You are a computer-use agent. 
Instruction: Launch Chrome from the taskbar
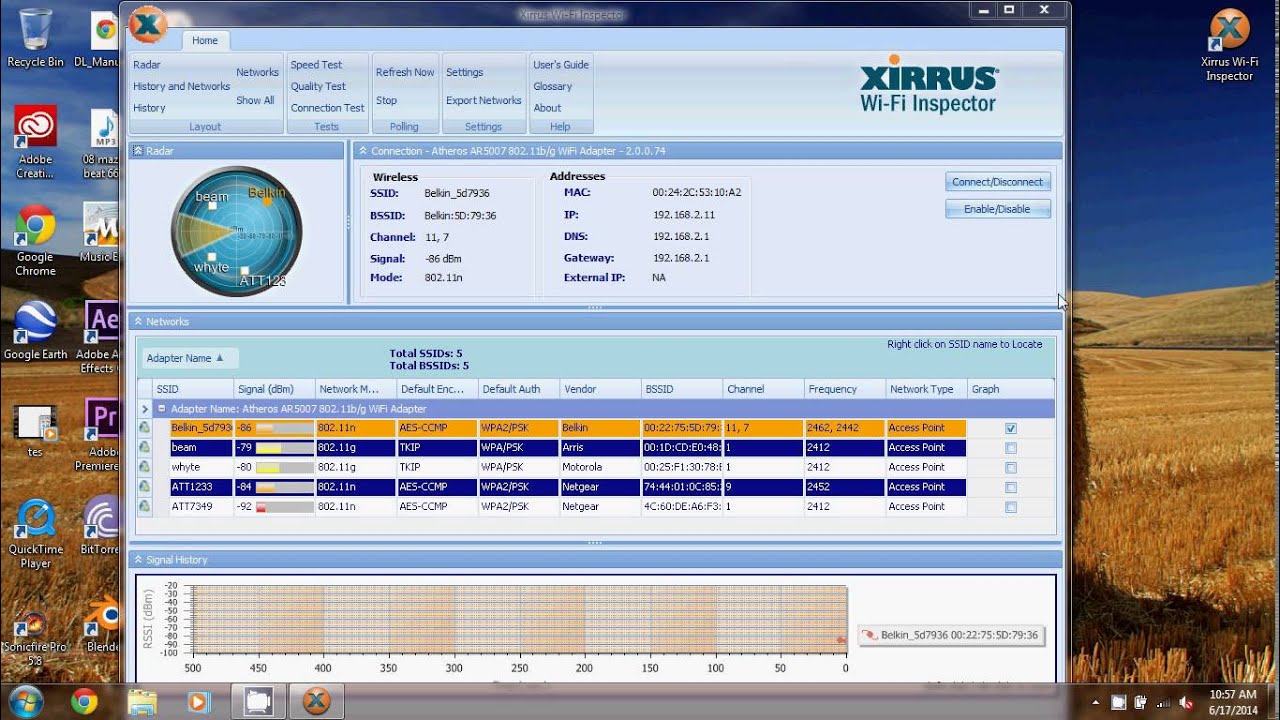click(84, 701)
